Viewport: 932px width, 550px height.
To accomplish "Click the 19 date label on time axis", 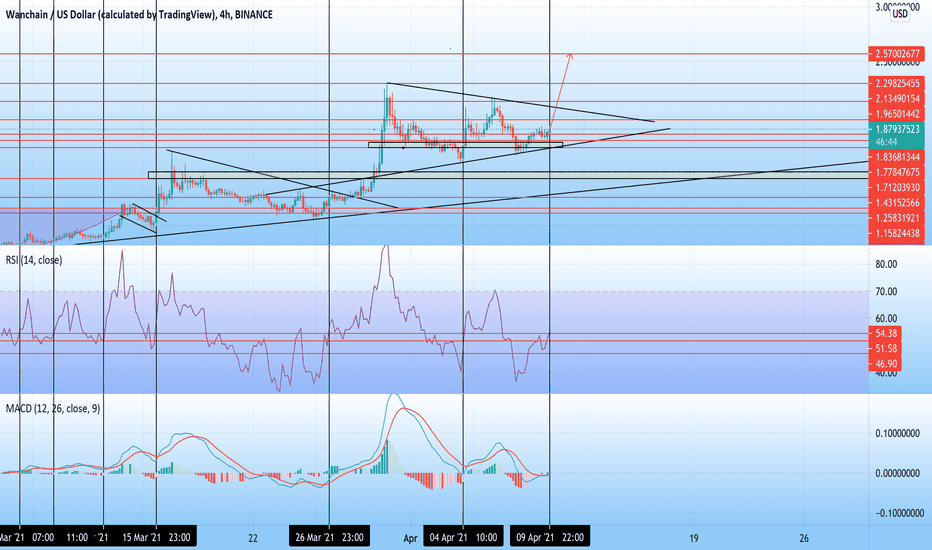I will point(694,538).
